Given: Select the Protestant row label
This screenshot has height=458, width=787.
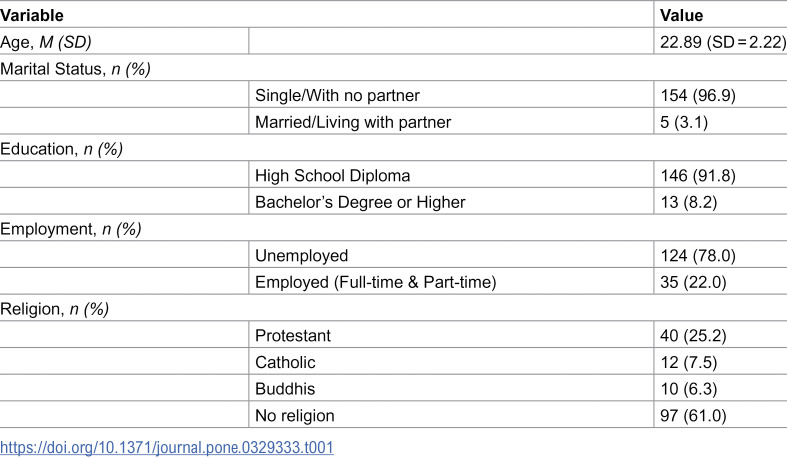Looking at the screenshot, I should click(293, 336).
